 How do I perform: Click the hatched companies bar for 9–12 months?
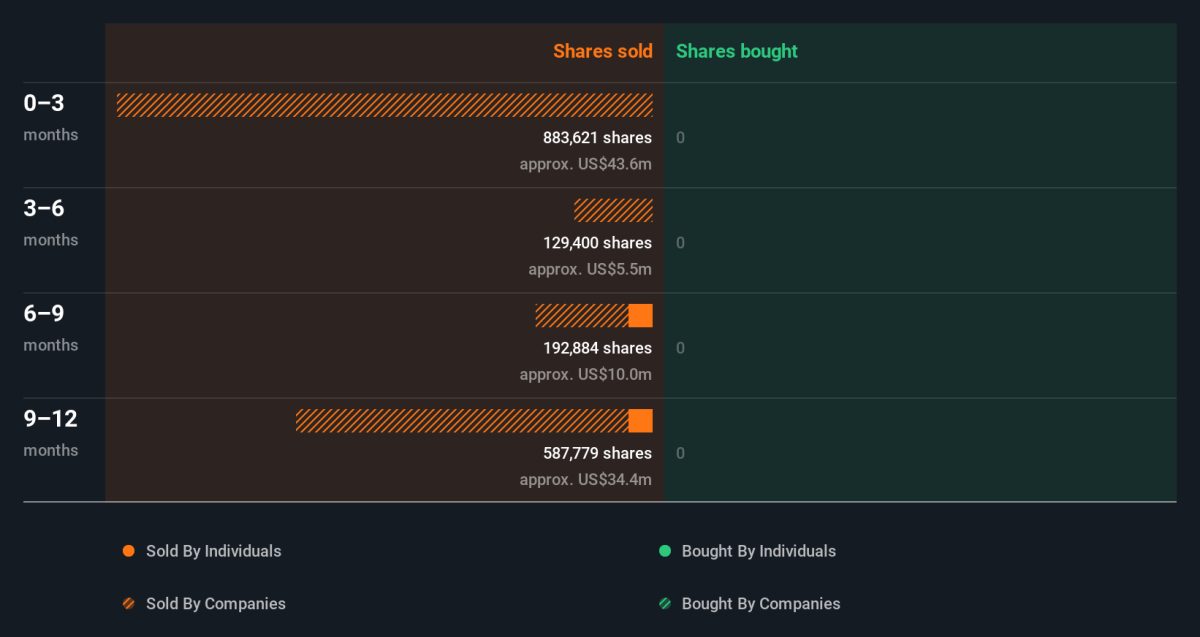(462, 421)
